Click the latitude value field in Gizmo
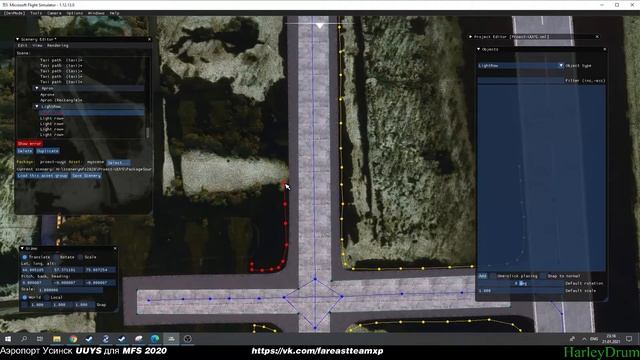This screenshot has width=640, height=360. 36,270
